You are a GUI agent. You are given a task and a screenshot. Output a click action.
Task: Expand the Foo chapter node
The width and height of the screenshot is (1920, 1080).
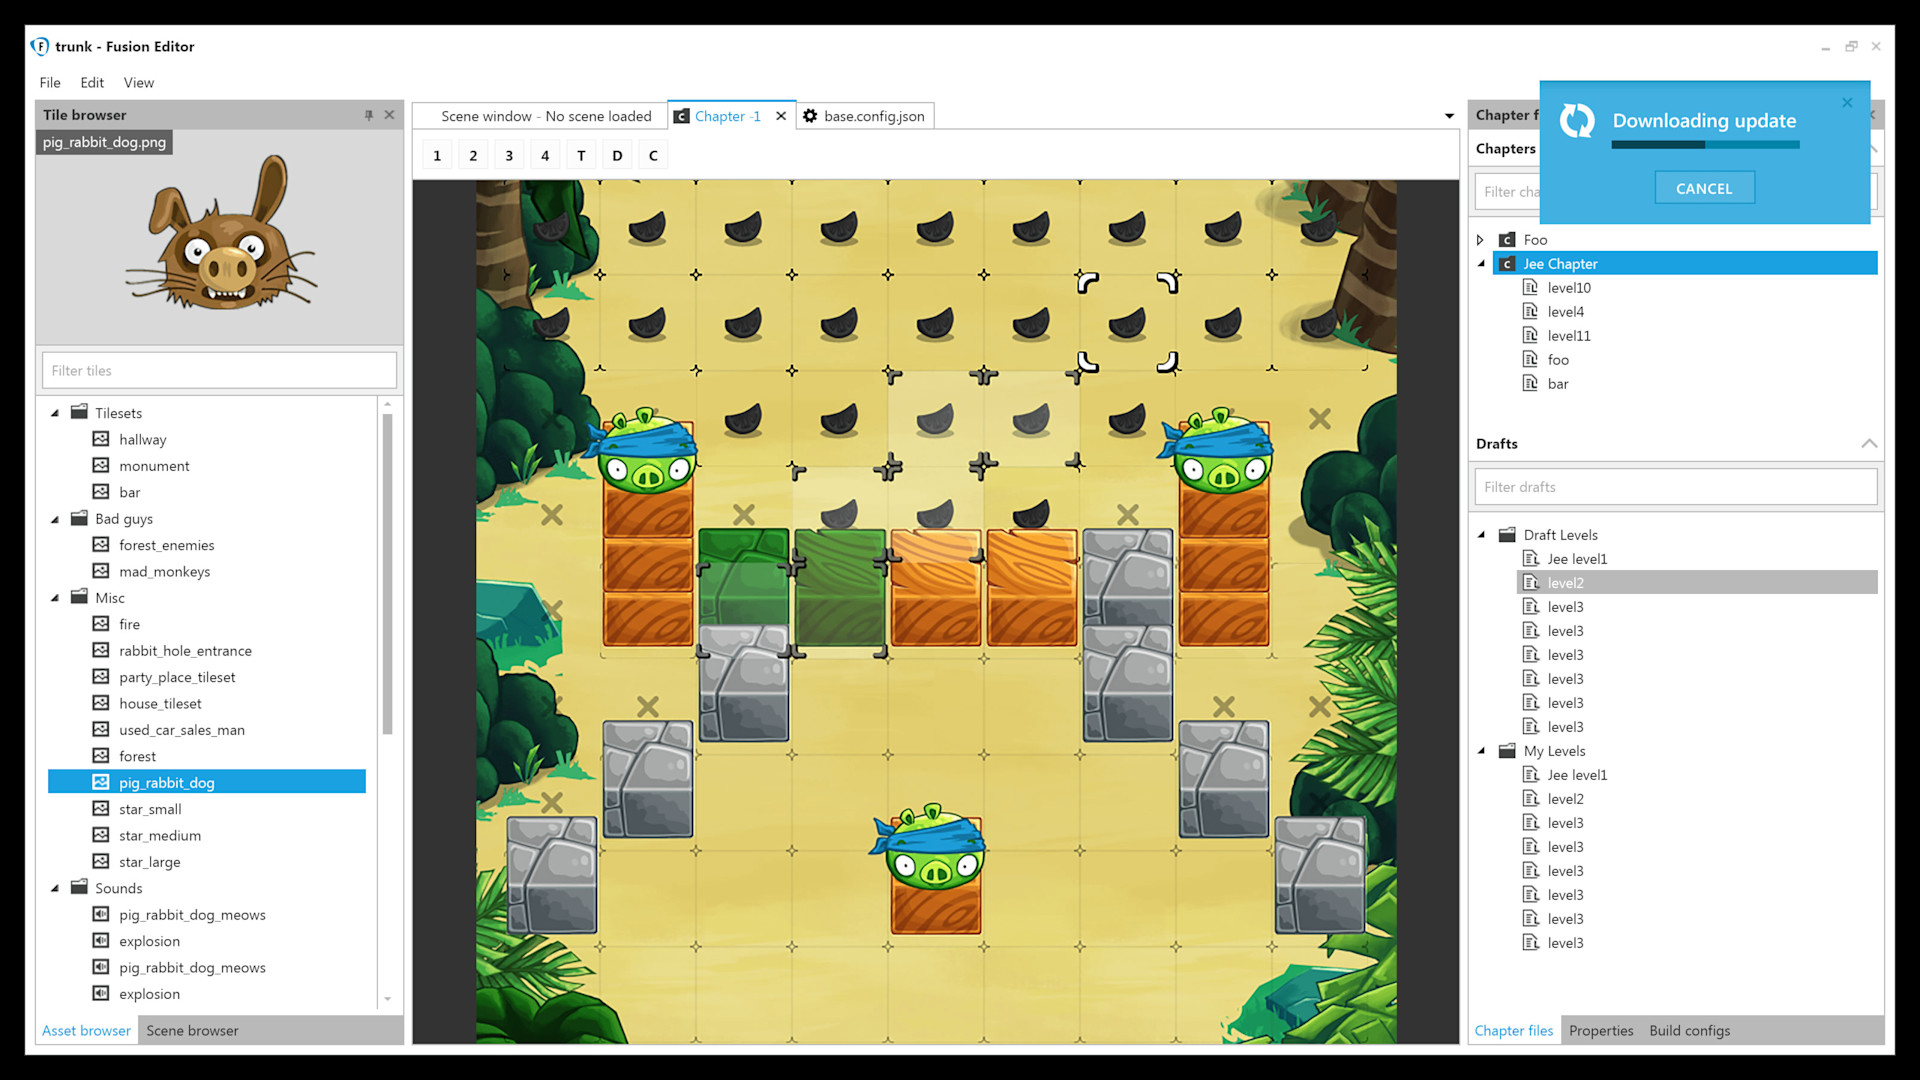click(1480, 240)
